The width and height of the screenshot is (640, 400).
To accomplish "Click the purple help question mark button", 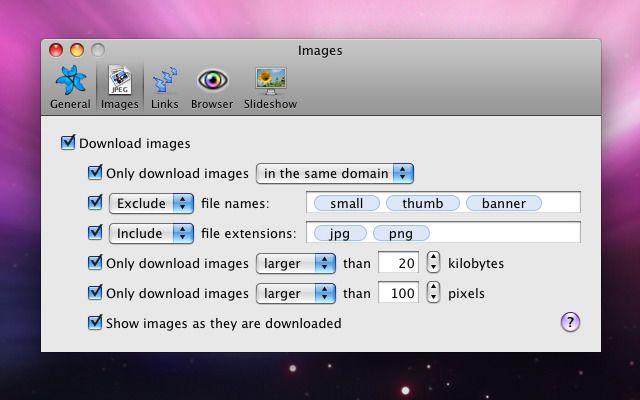I will coord(571,322).
